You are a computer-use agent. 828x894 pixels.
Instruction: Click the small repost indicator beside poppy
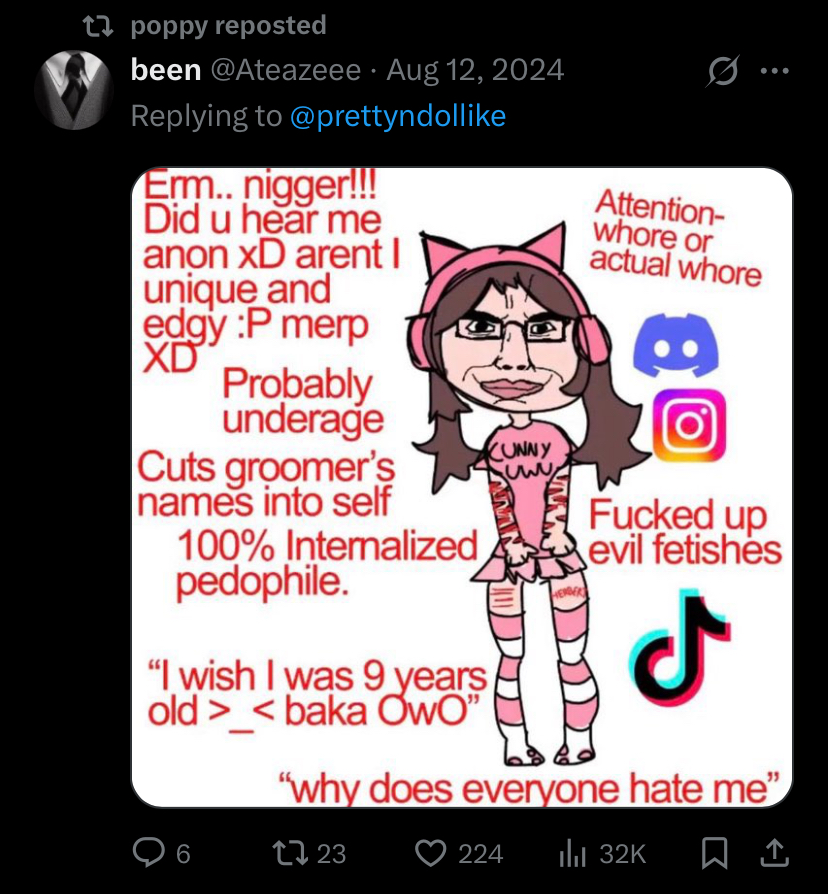click(x=98, y=26)
